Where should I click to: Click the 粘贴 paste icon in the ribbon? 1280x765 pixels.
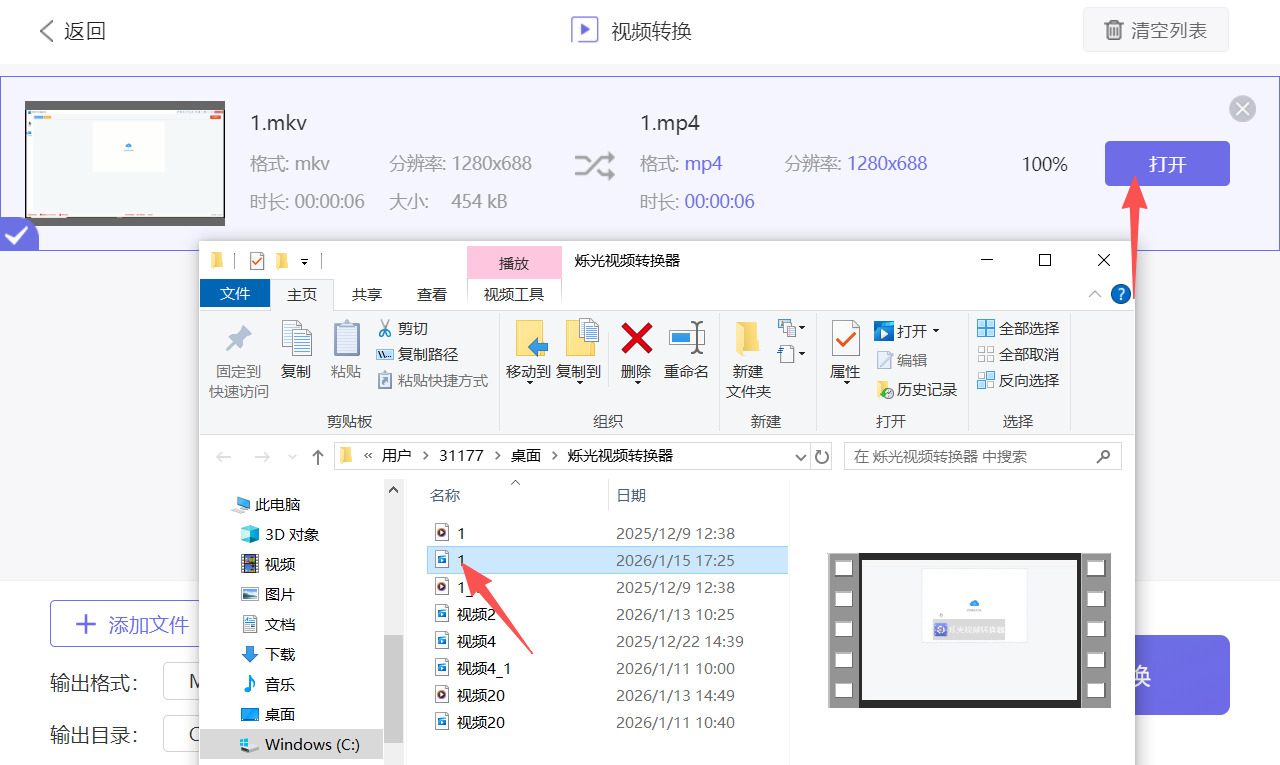point(346,350)
